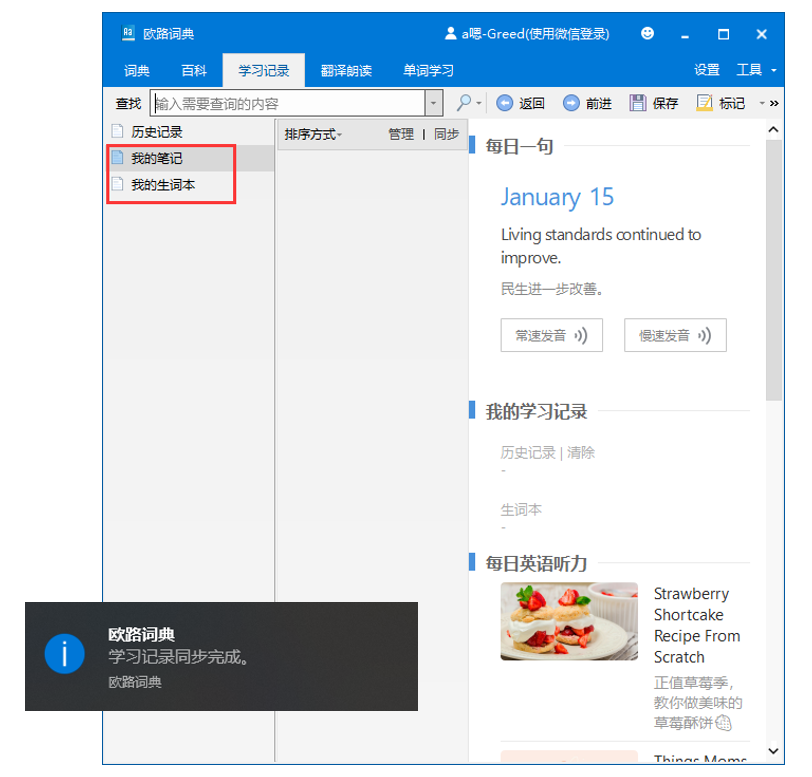Click the scroll up arrow on the right scrollbar
The image size is (812, 777).
[774, 130]
